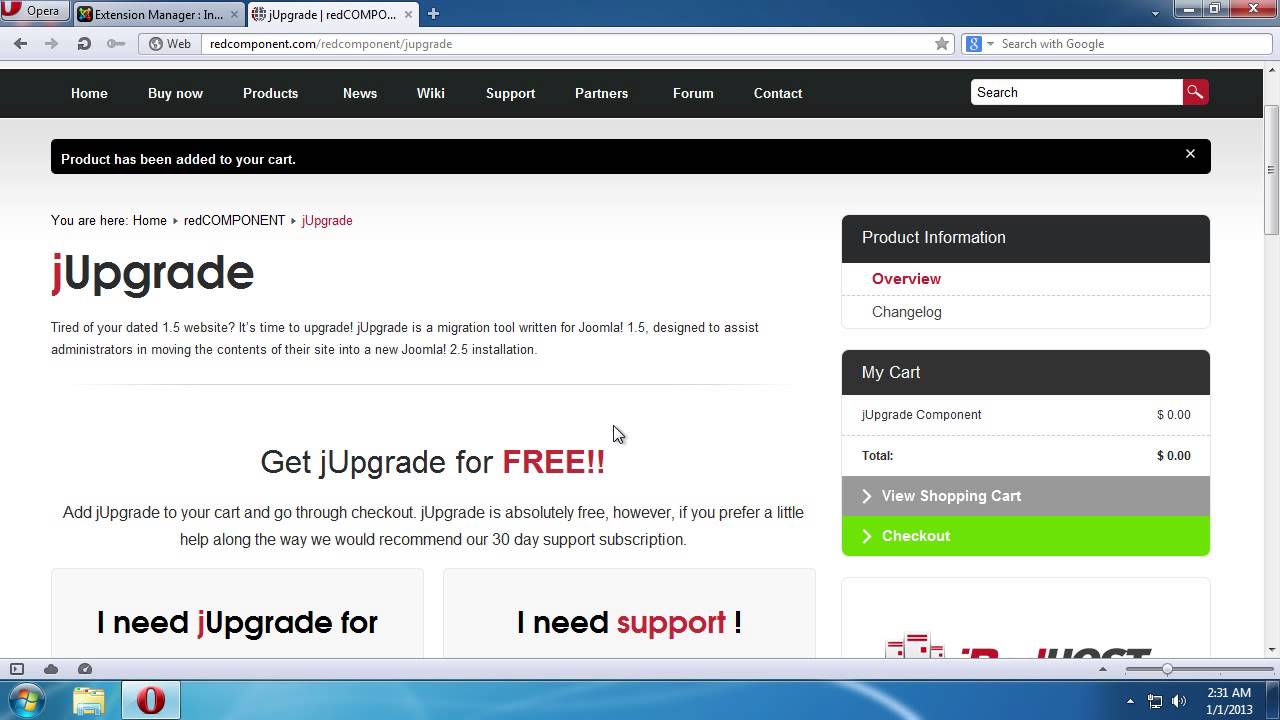Open the Buy now menu item
The width and height of the screenshot is (1280, 720).
pyautogui.click(x=175, y=93)
